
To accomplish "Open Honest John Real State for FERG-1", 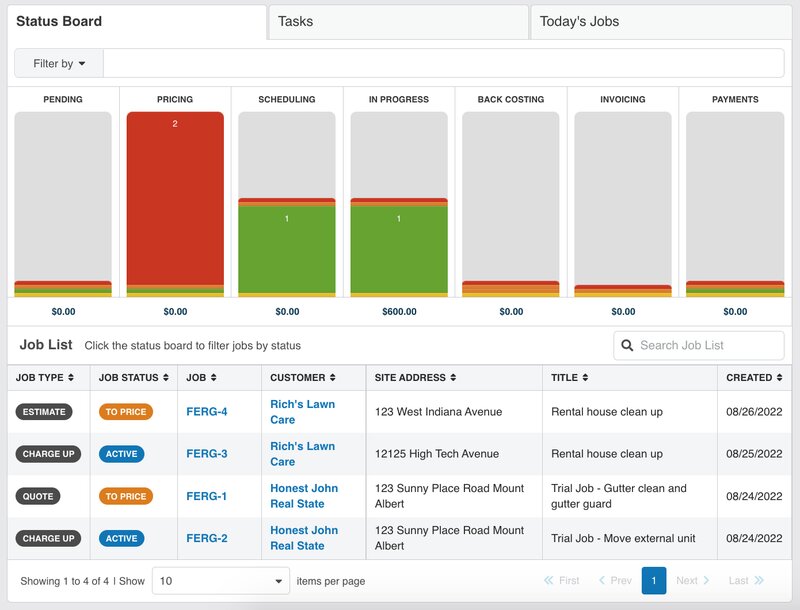I will (x=304, y=496).
